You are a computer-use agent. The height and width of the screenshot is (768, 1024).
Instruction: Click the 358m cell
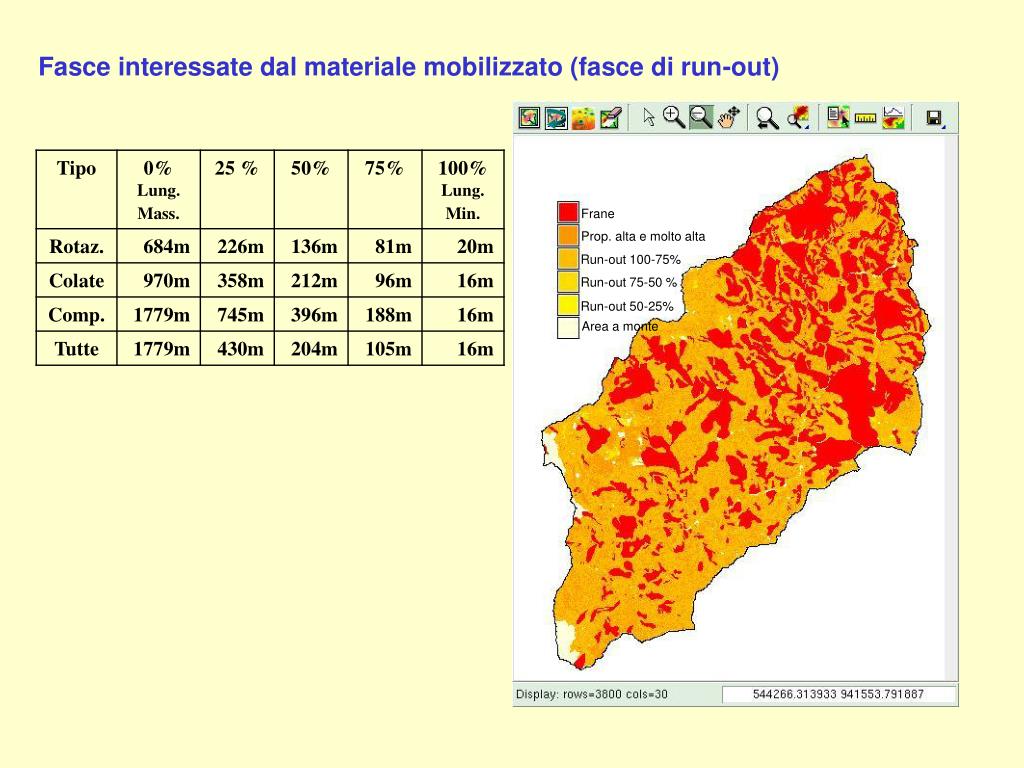[237, 281]
